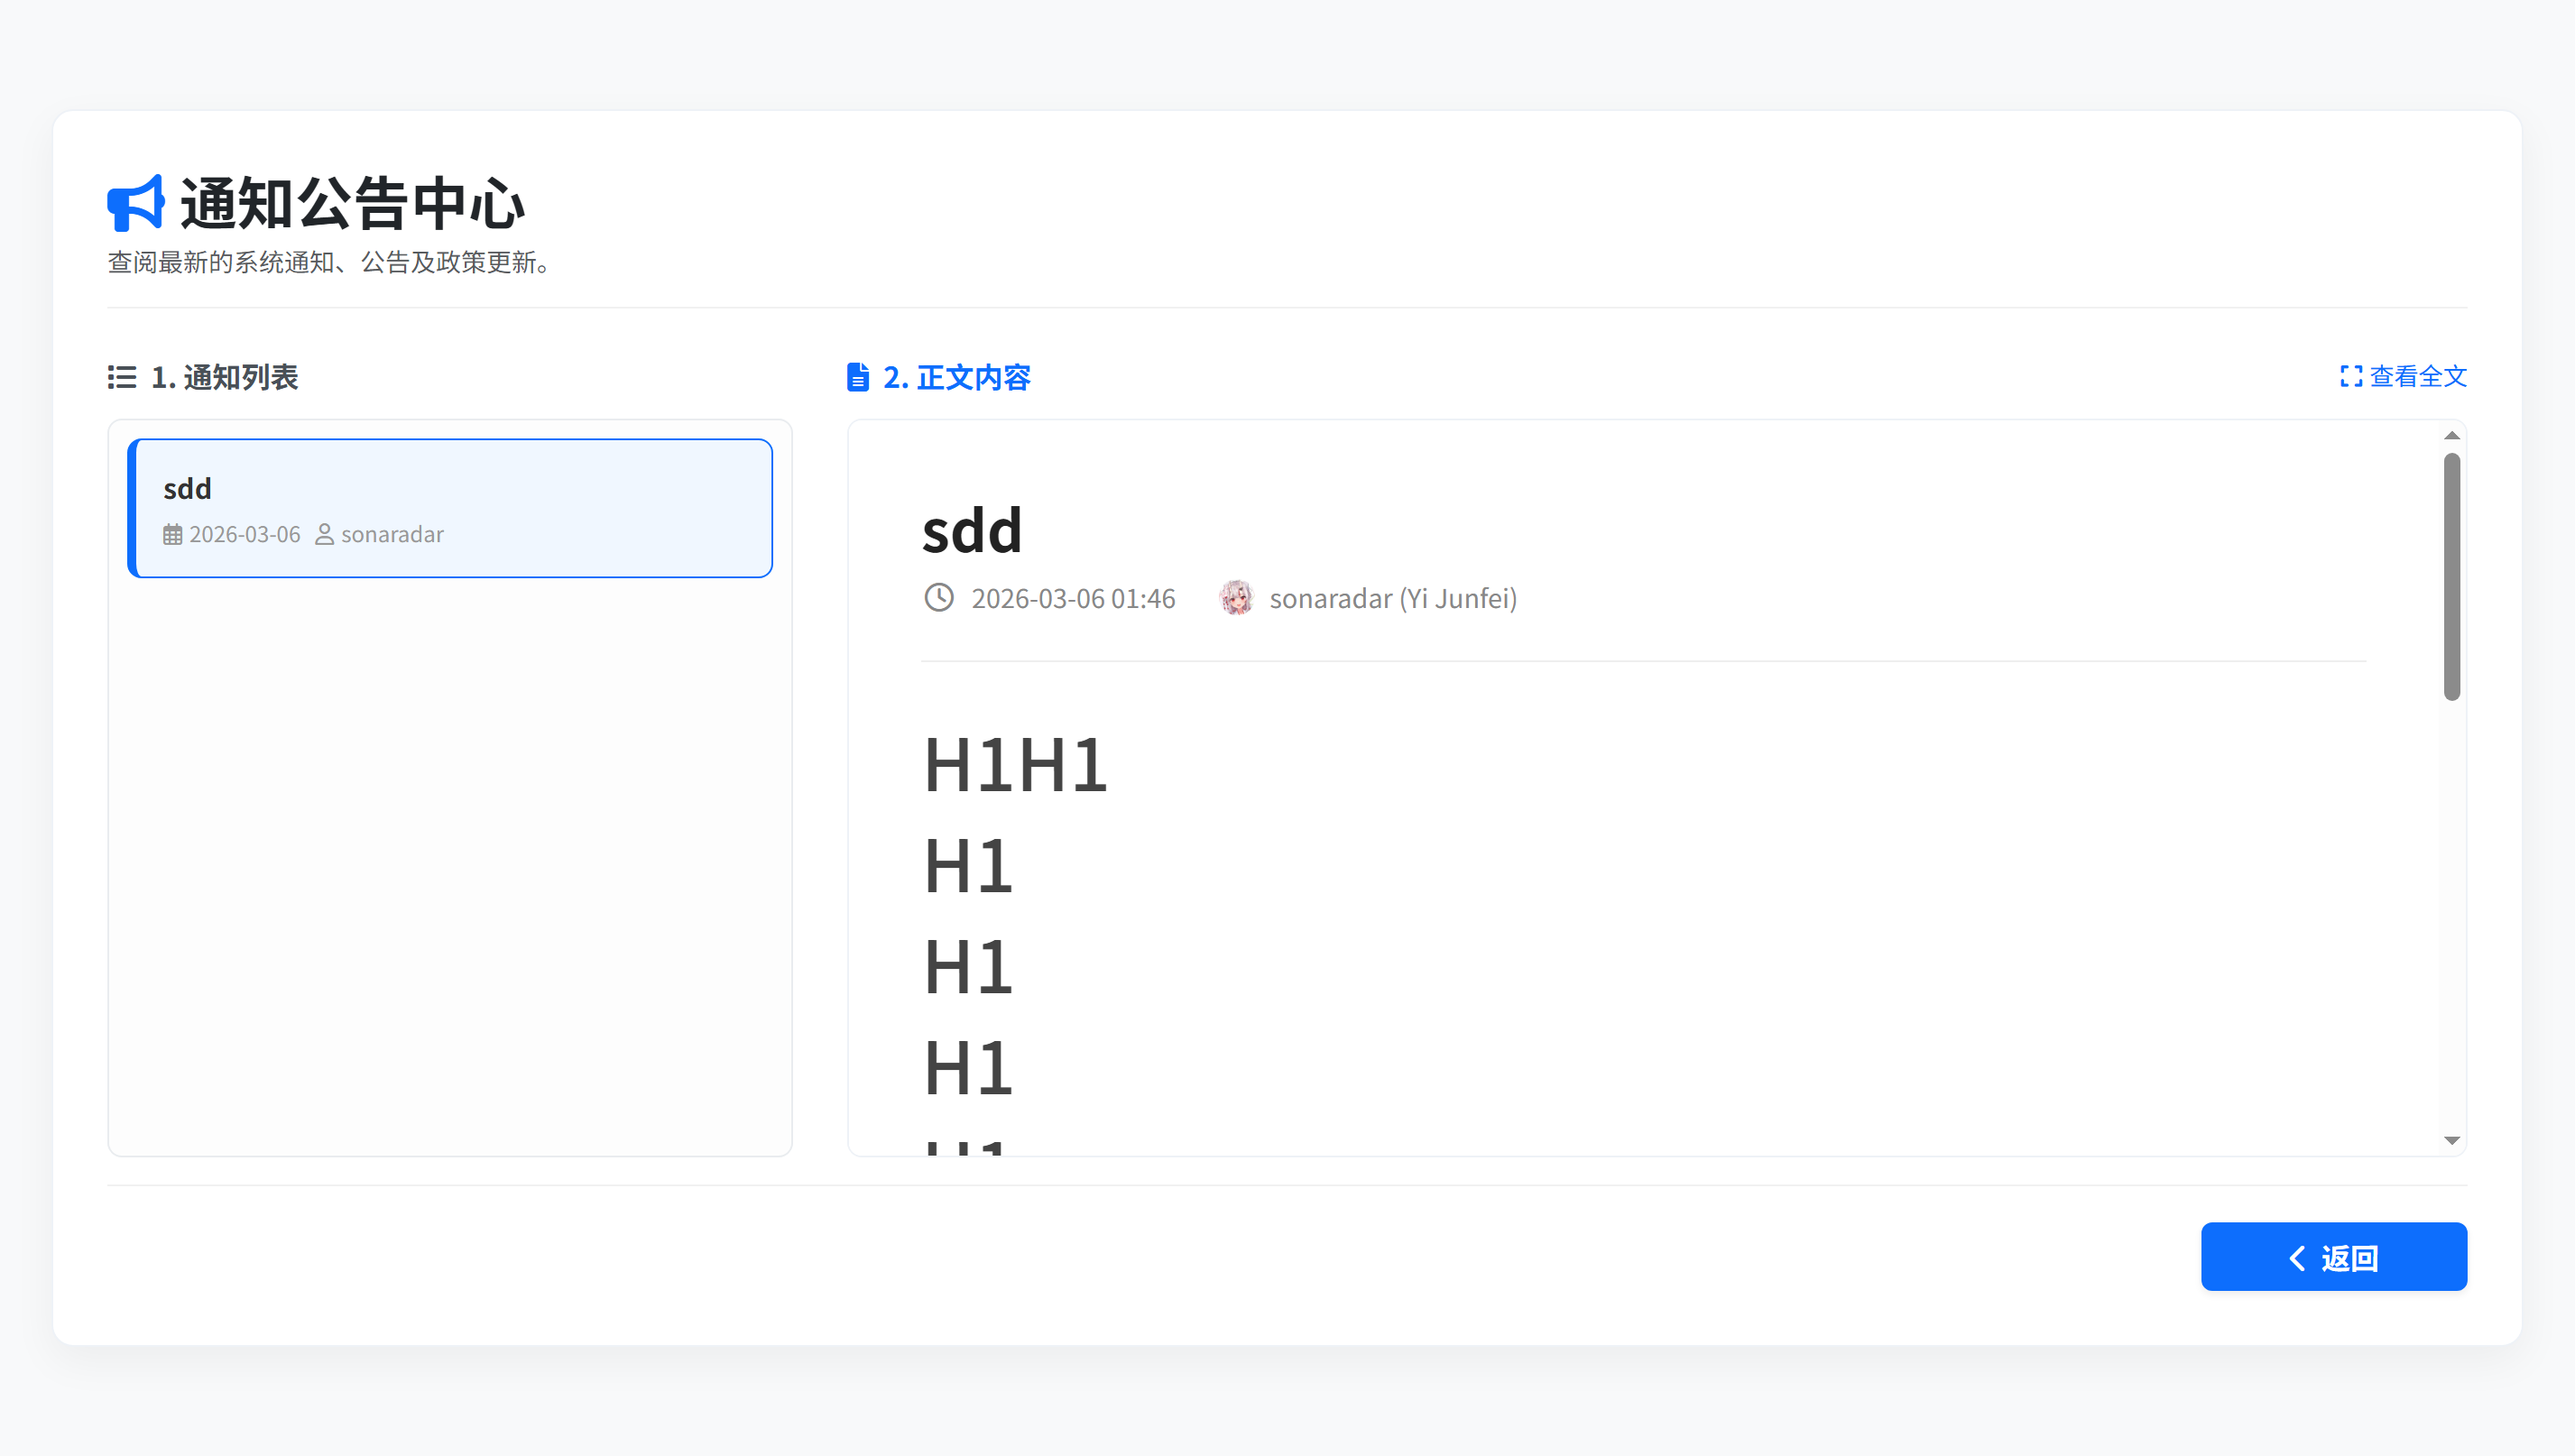Screen dimensions: 2575x1456
Task: Click the list icon next to 通知列表
Action: tap(122, 377)
